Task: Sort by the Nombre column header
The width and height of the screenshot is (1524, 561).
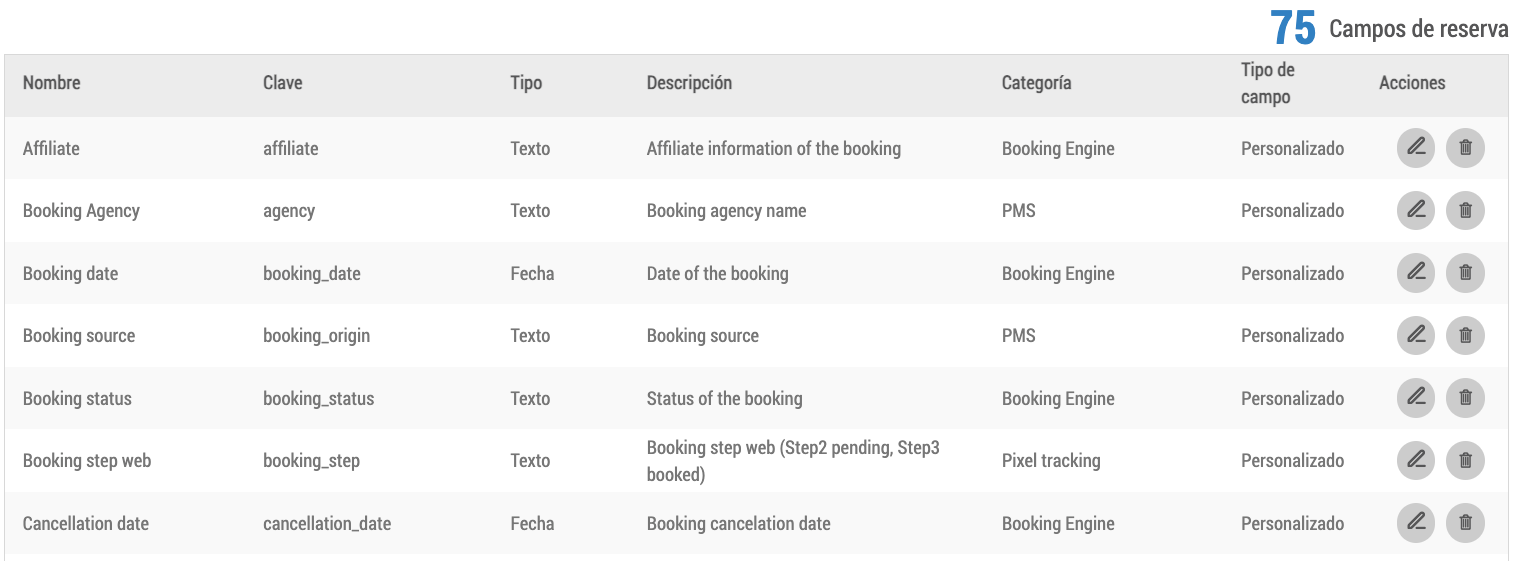Action: click(x=52, y=83)
